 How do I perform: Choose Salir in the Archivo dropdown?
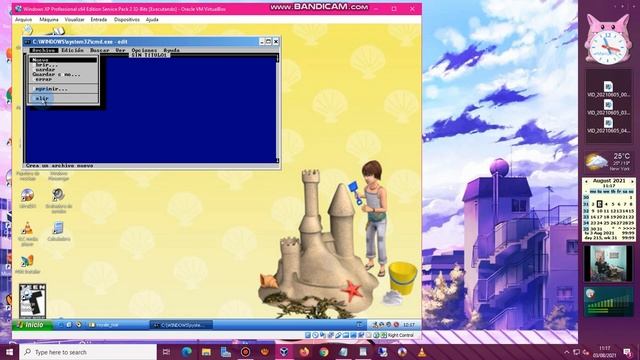pos(63,98)
